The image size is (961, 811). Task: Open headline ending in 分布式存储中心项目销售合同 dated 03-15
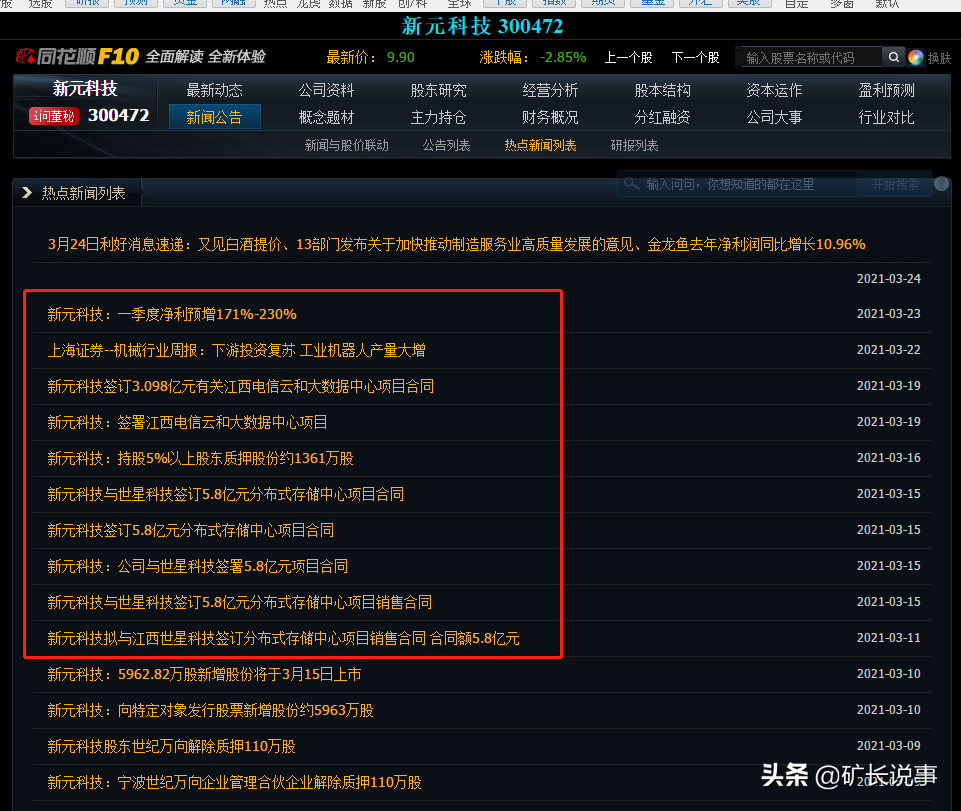[x=240, y=603]
